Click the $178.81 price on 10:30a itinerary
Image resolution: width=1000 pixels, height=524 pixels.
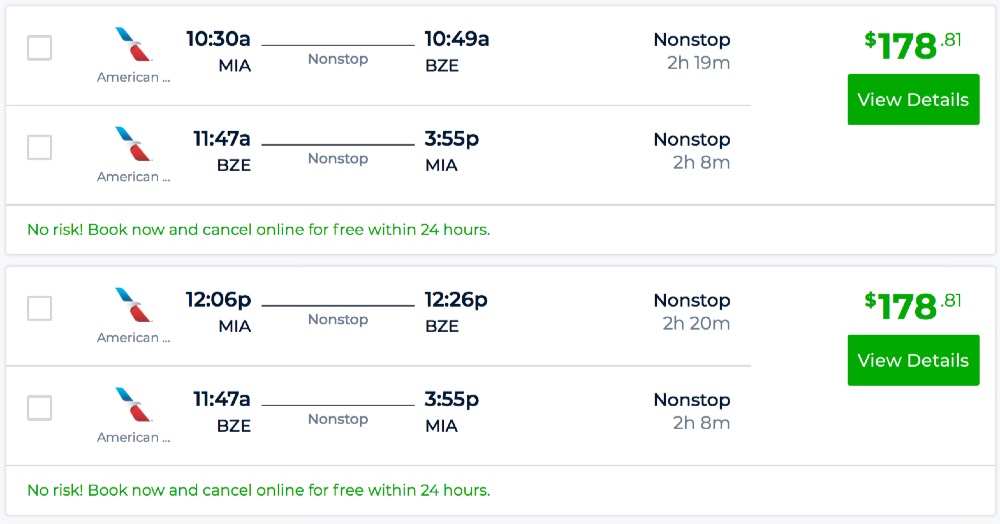tap(912, 45)
